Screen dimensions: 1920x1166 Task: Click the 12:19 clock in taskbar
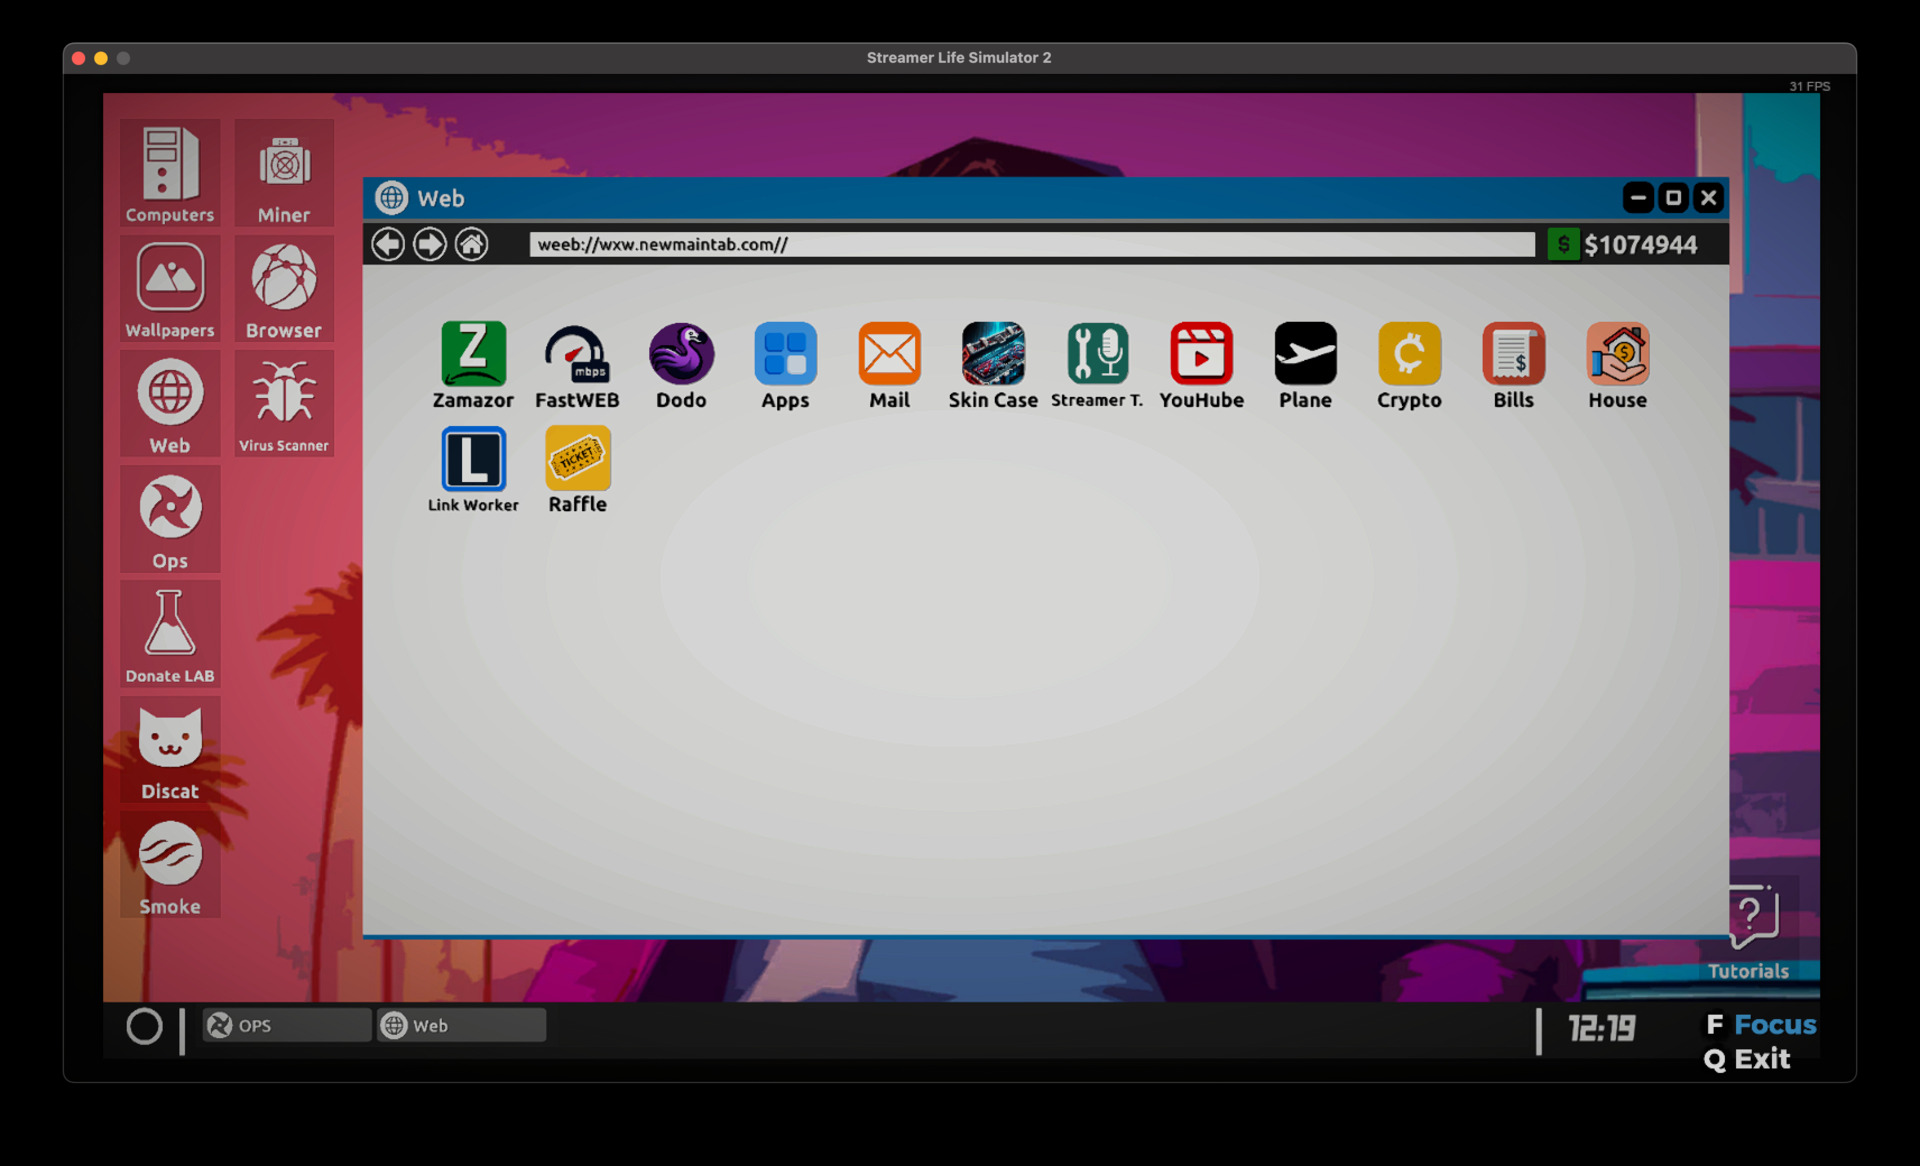pos(1601,1028)
